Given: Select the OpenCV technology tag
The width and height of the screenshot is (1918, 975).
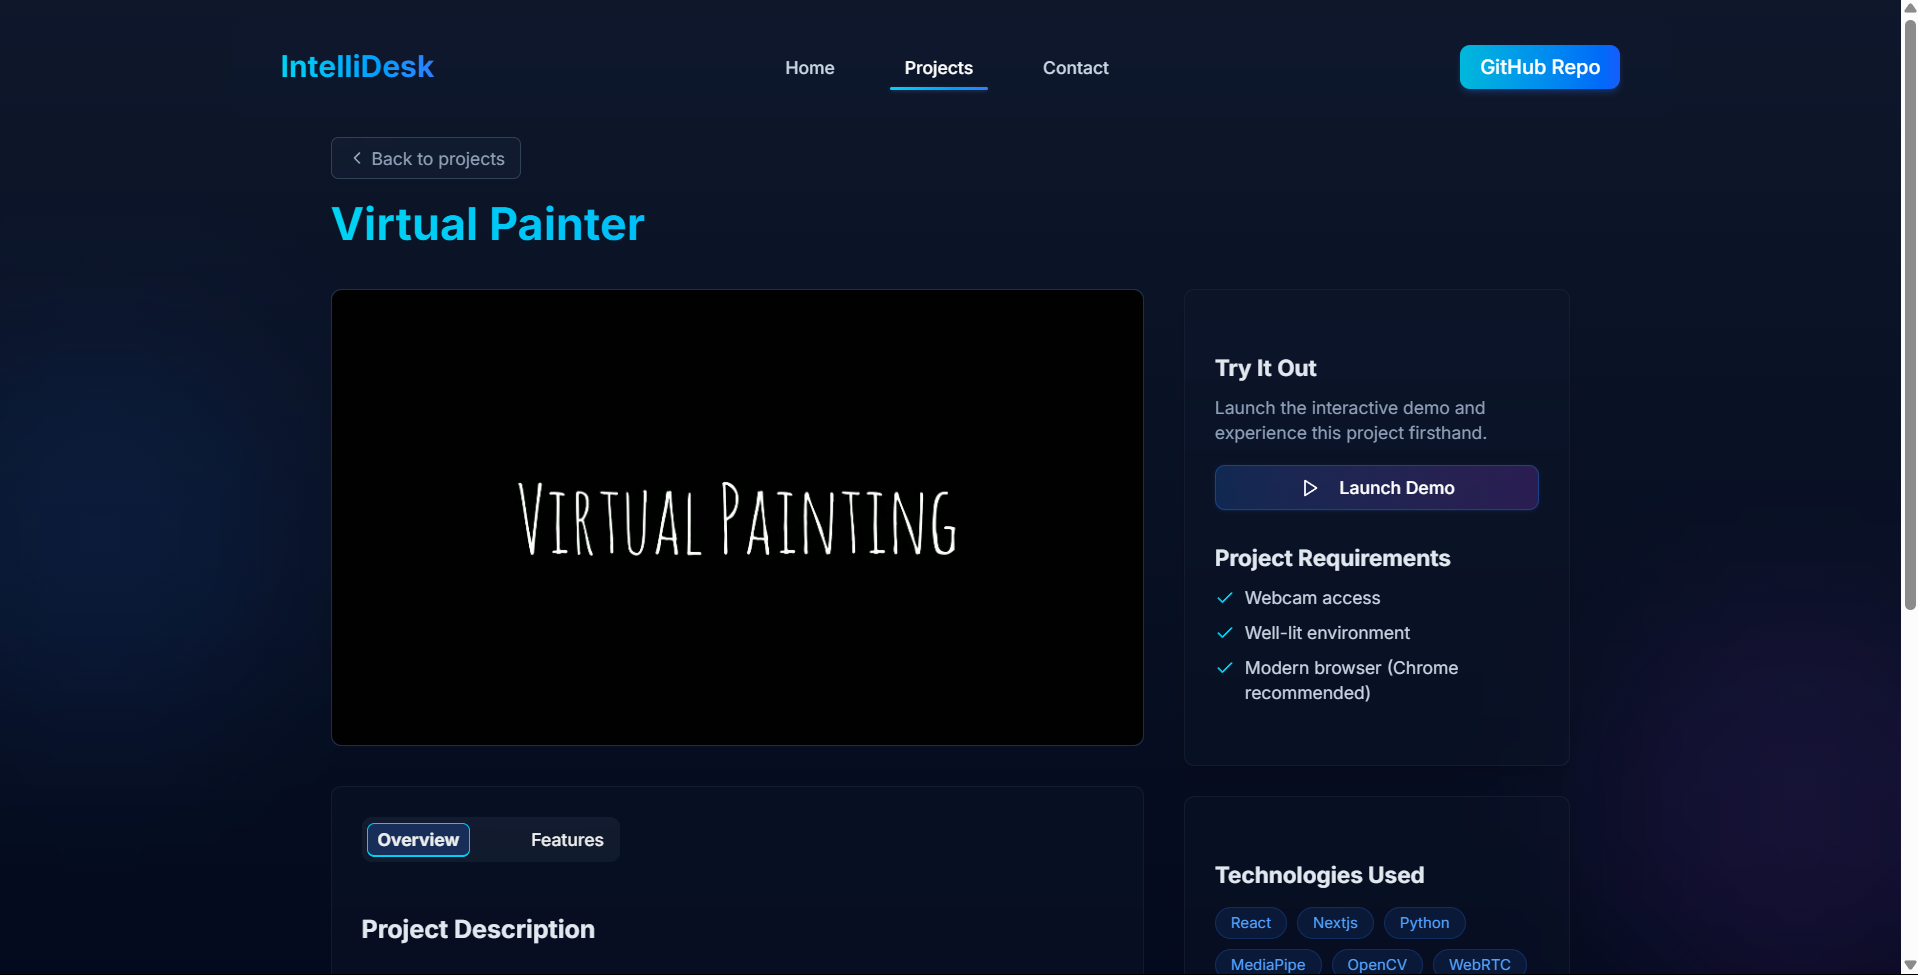Looking at the screenshot, I should click(x=1377, y=964).
